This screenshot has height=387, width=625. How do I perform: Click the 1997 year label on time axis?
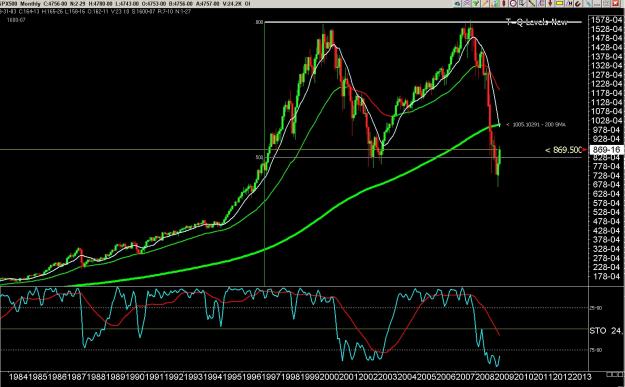tap(272, 377)
